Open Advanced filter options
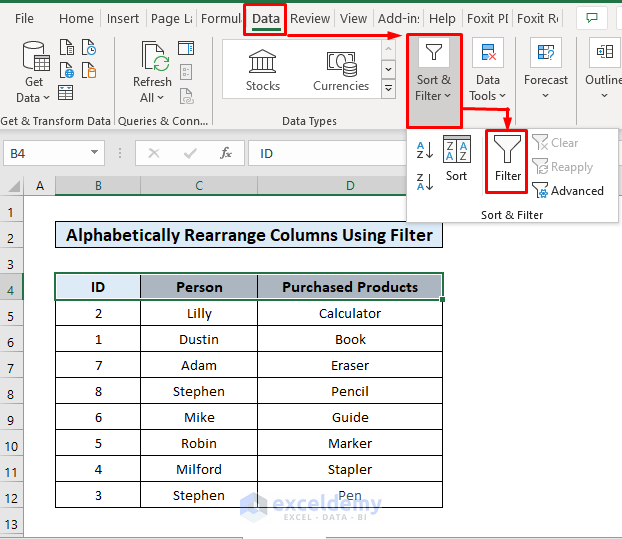Screen dimensions: 622x539 [x=568, y=191]
